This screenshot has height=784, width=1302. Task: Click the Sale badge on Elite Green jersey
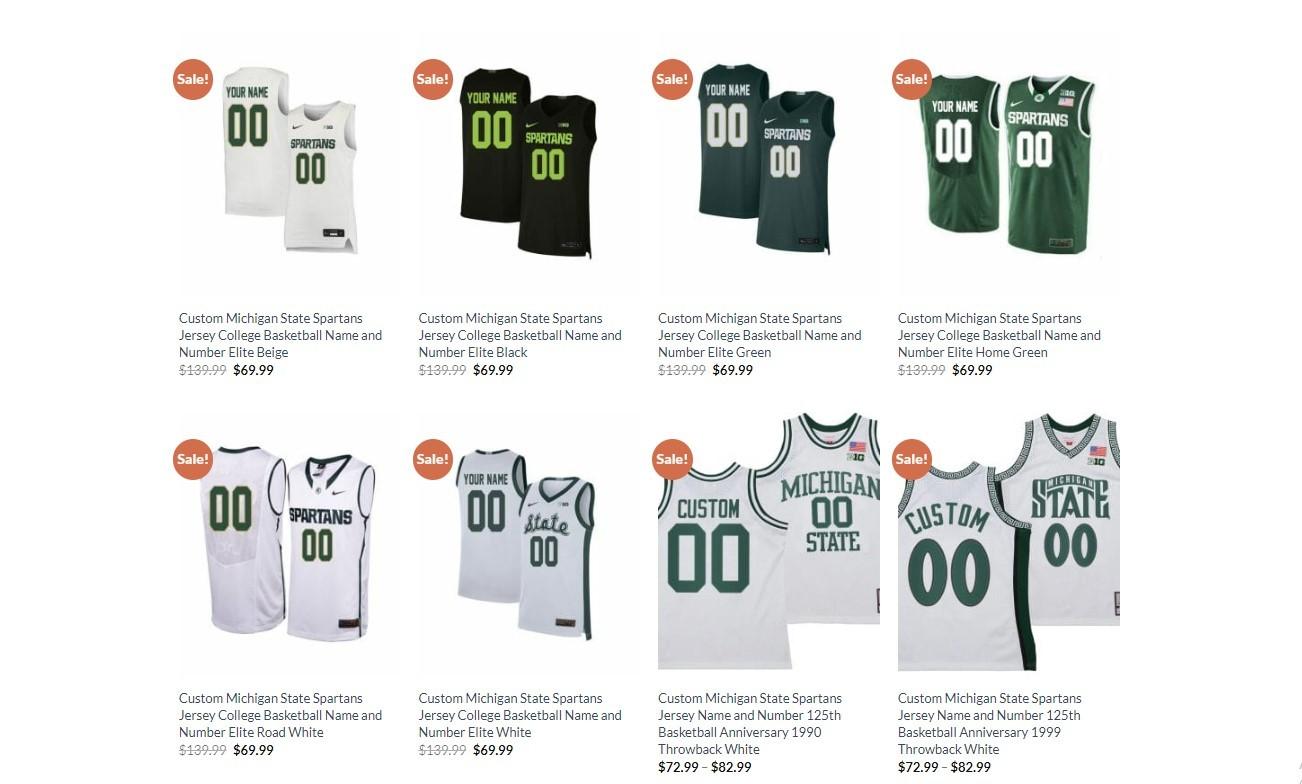pos(672,79)
